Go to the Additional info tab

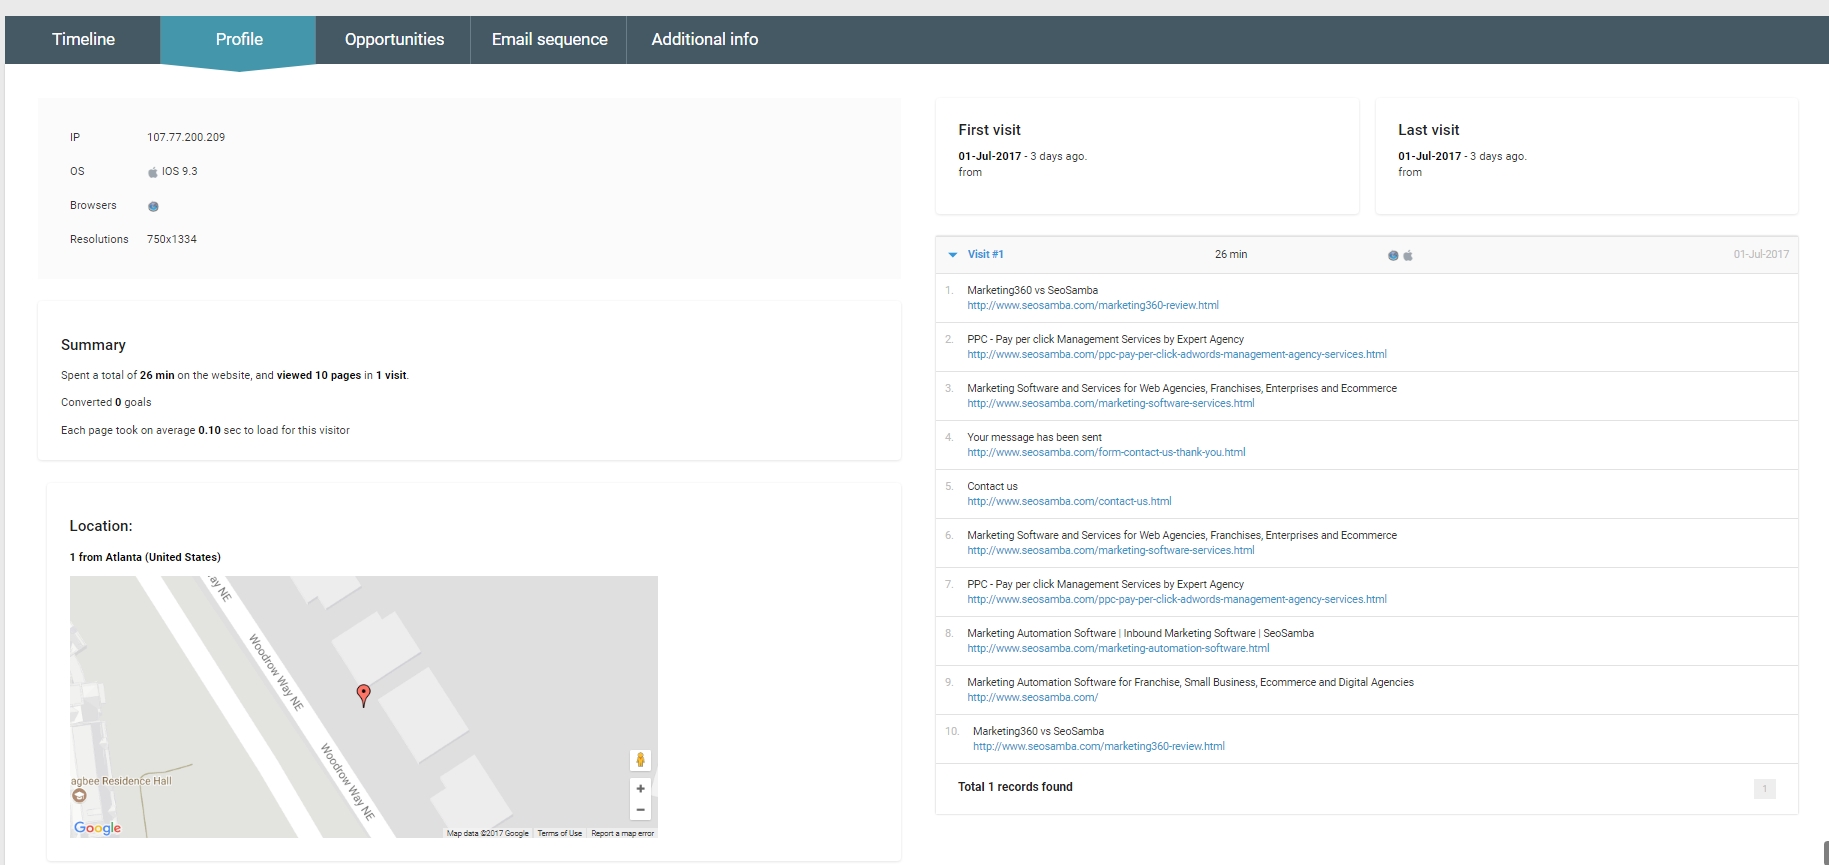tap(704, 39)
